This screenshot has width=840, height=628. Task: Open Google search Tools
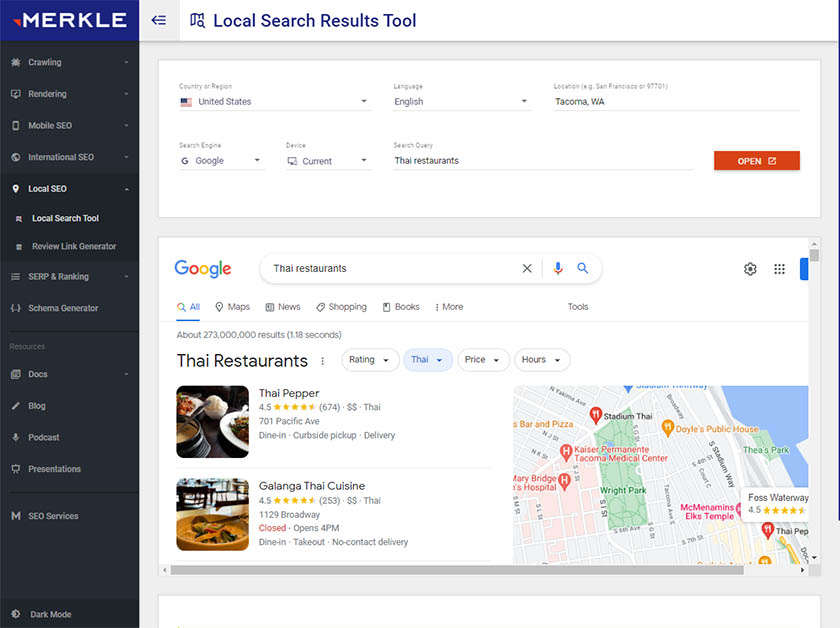[578, 307]
